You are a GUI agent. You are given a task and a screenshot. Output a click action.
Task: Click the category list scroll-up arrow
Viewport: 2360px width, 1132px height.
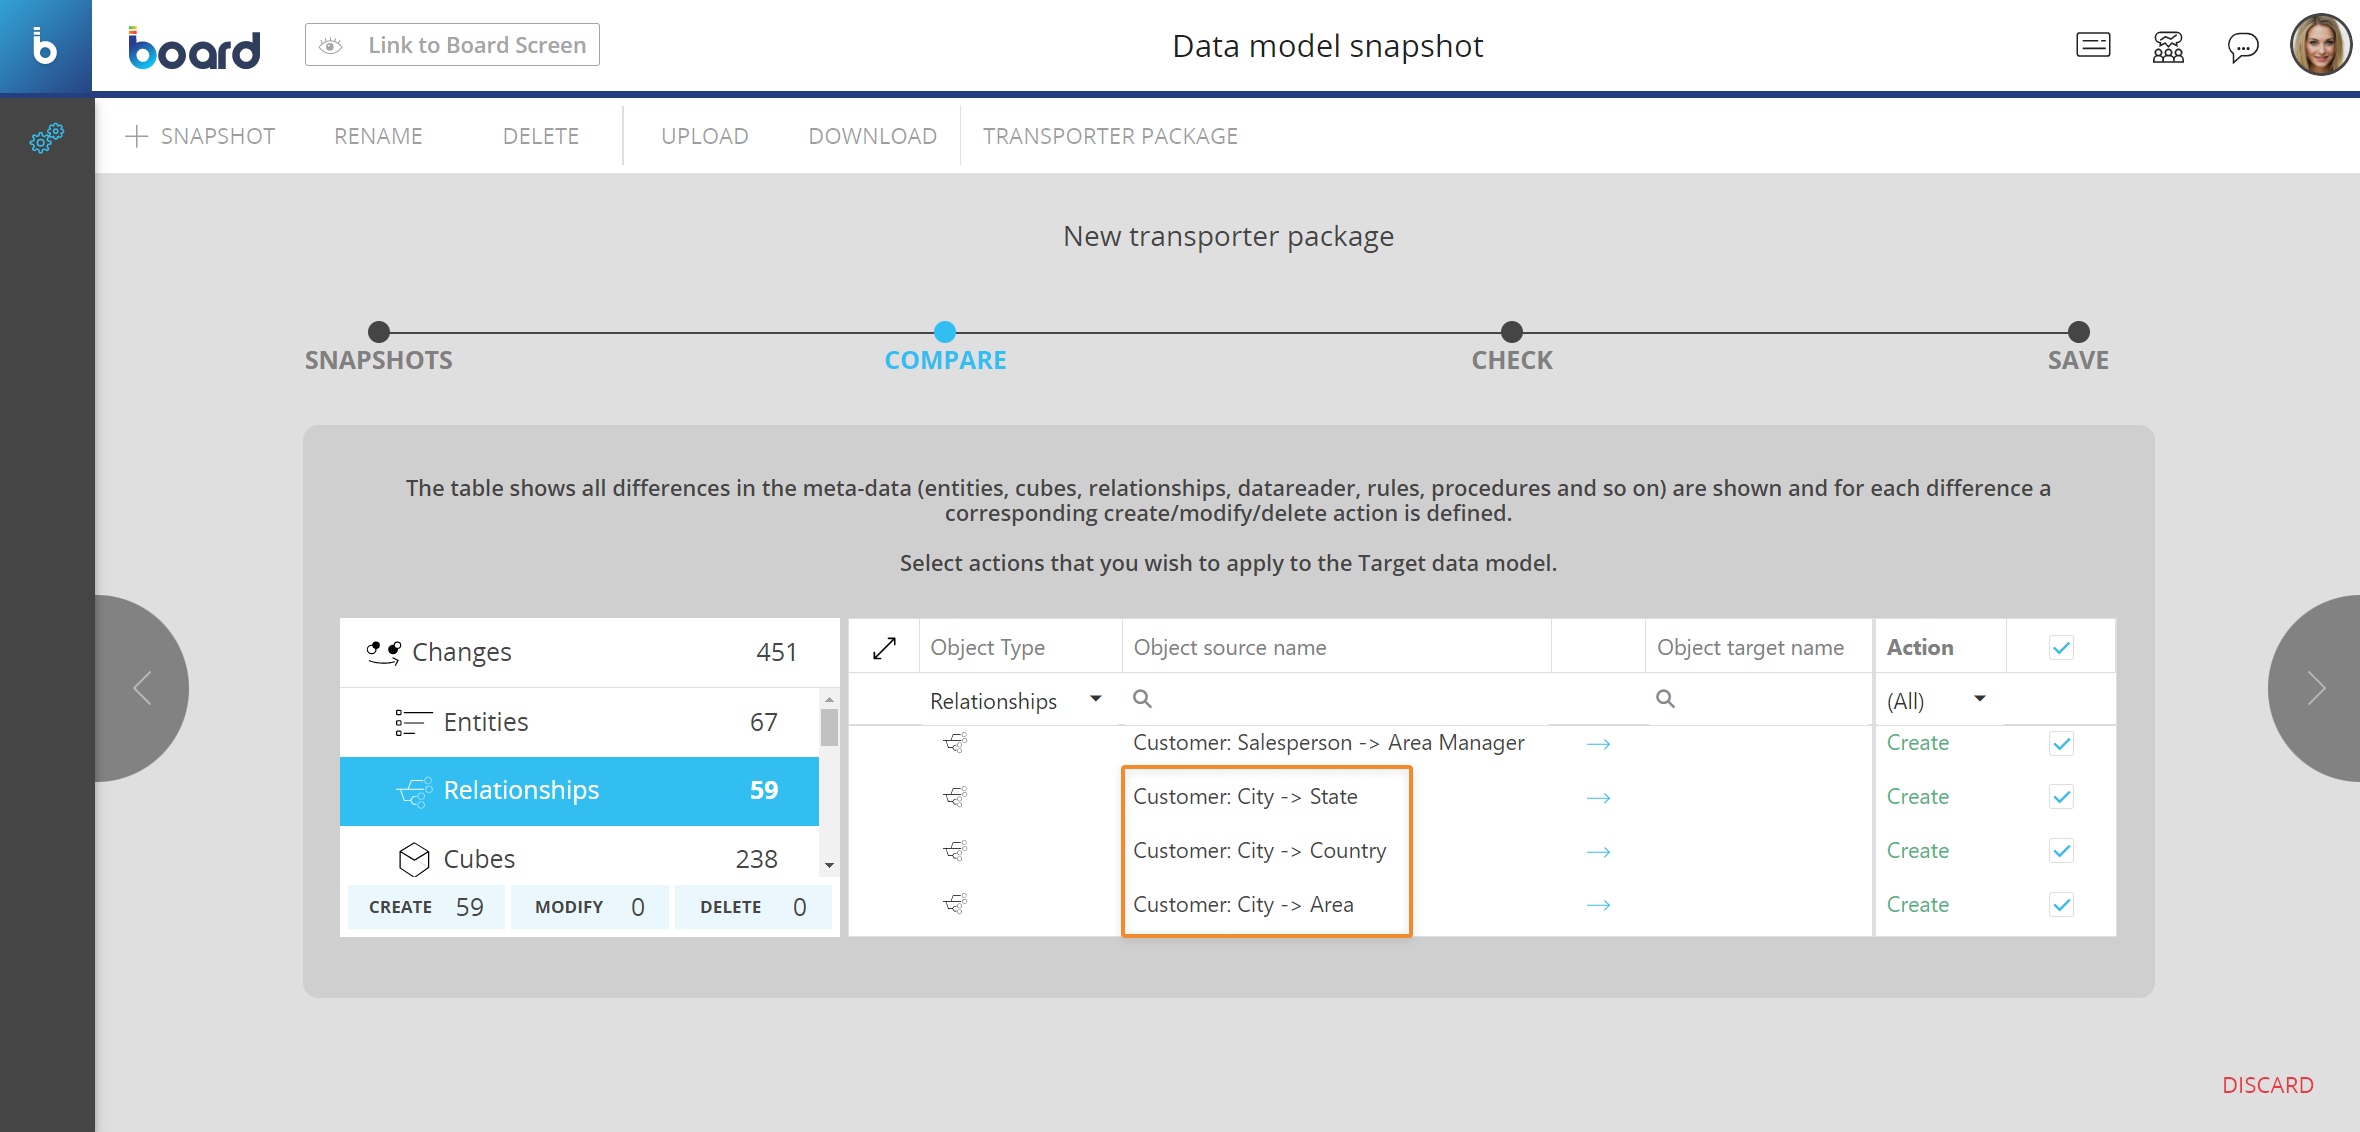829,699
